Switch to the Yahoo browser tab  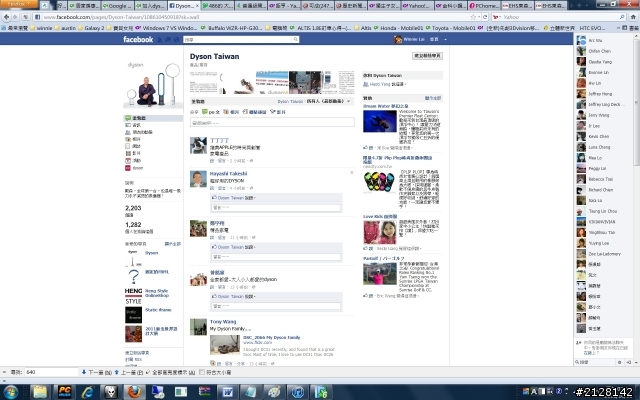(x=416, y=6)
